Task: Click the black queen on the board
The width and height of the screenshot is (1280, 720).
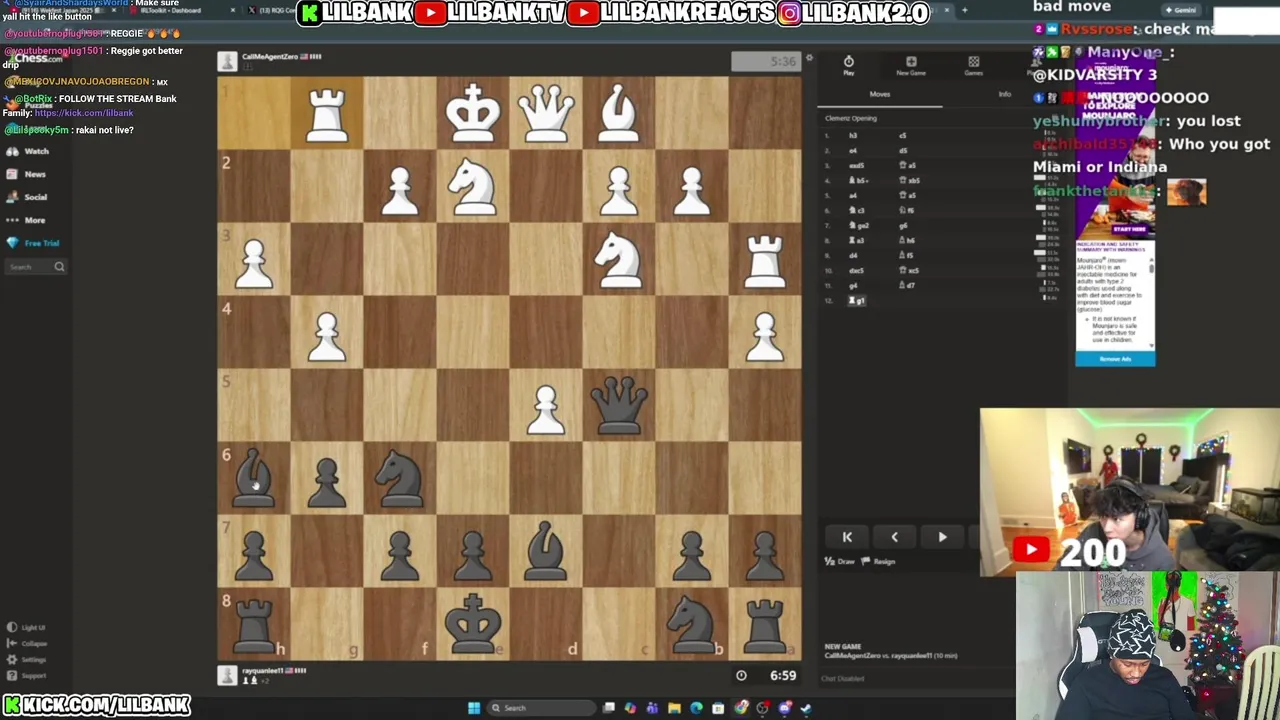Action: pyautogui.click(x=619, y=405)
